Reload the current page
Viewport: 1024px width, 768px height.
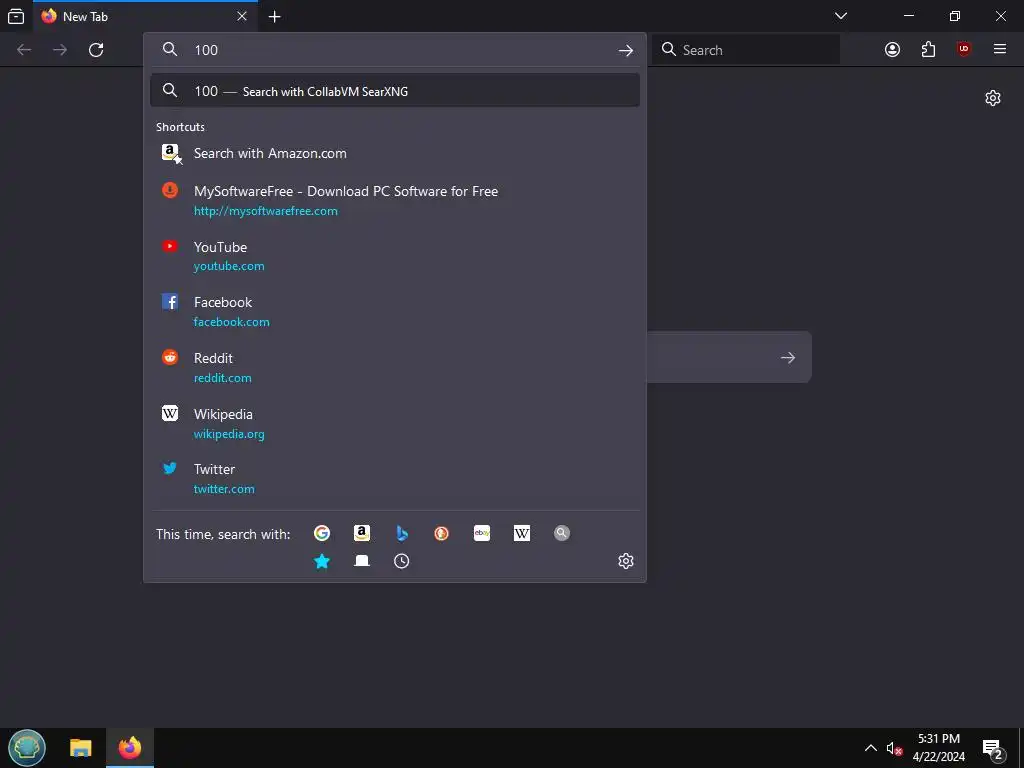96,50
